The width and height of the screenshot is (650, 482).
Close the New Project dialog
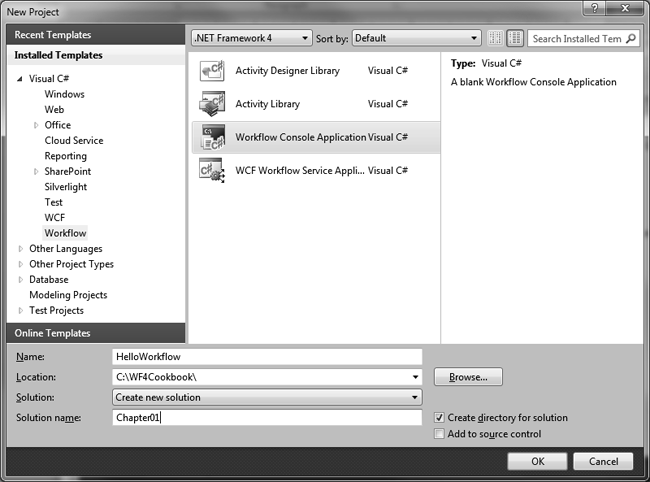coord(625,8)
